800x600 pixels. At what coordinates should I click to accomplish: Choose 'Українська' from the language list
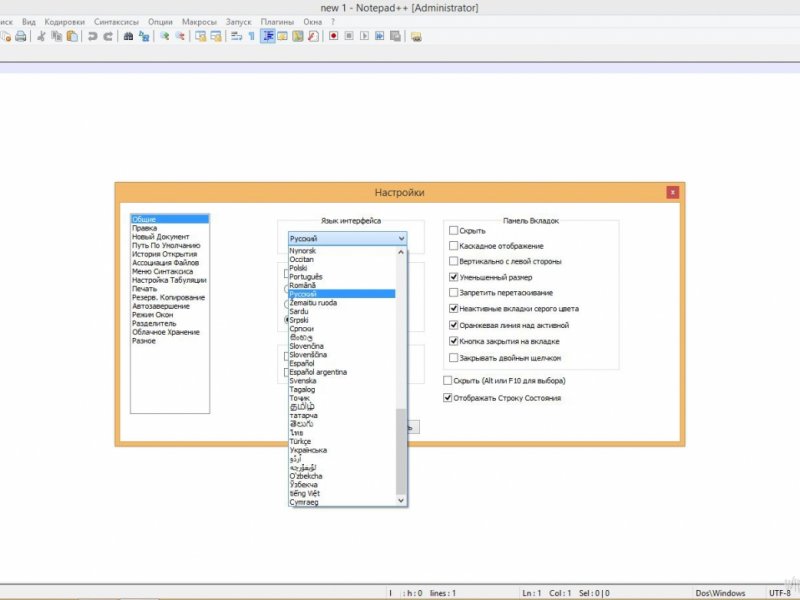click(342, 450)
